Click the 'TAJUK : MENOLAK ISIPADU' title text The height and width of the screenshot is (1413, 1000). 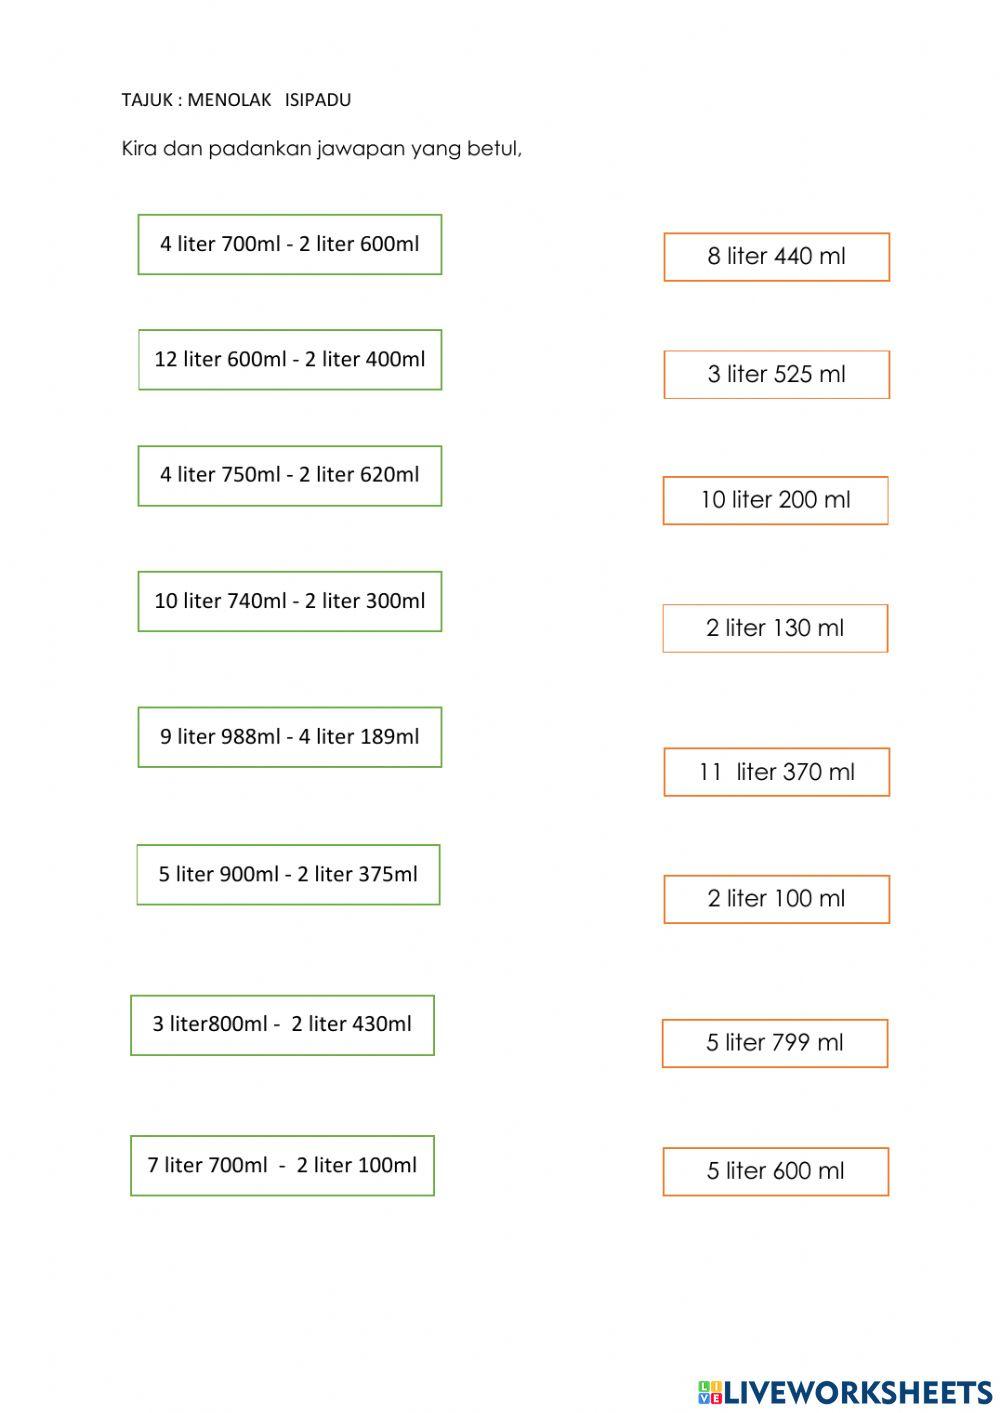(236, 100)
